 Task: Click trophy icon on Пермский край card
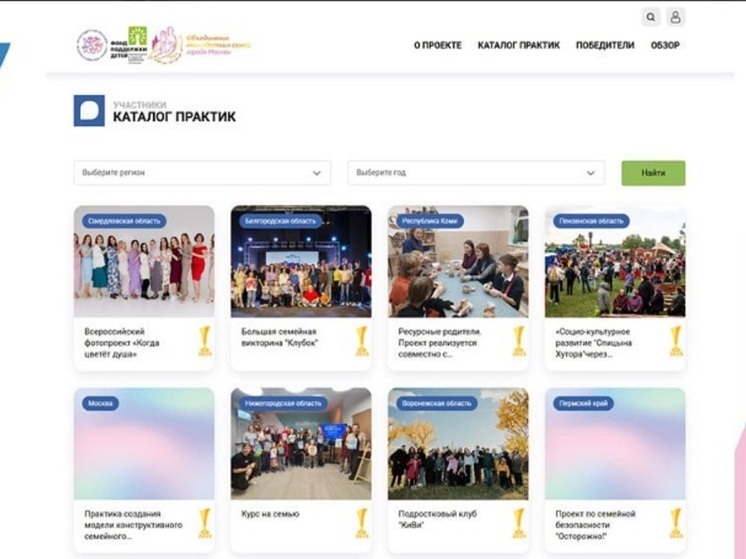[676, 523]
